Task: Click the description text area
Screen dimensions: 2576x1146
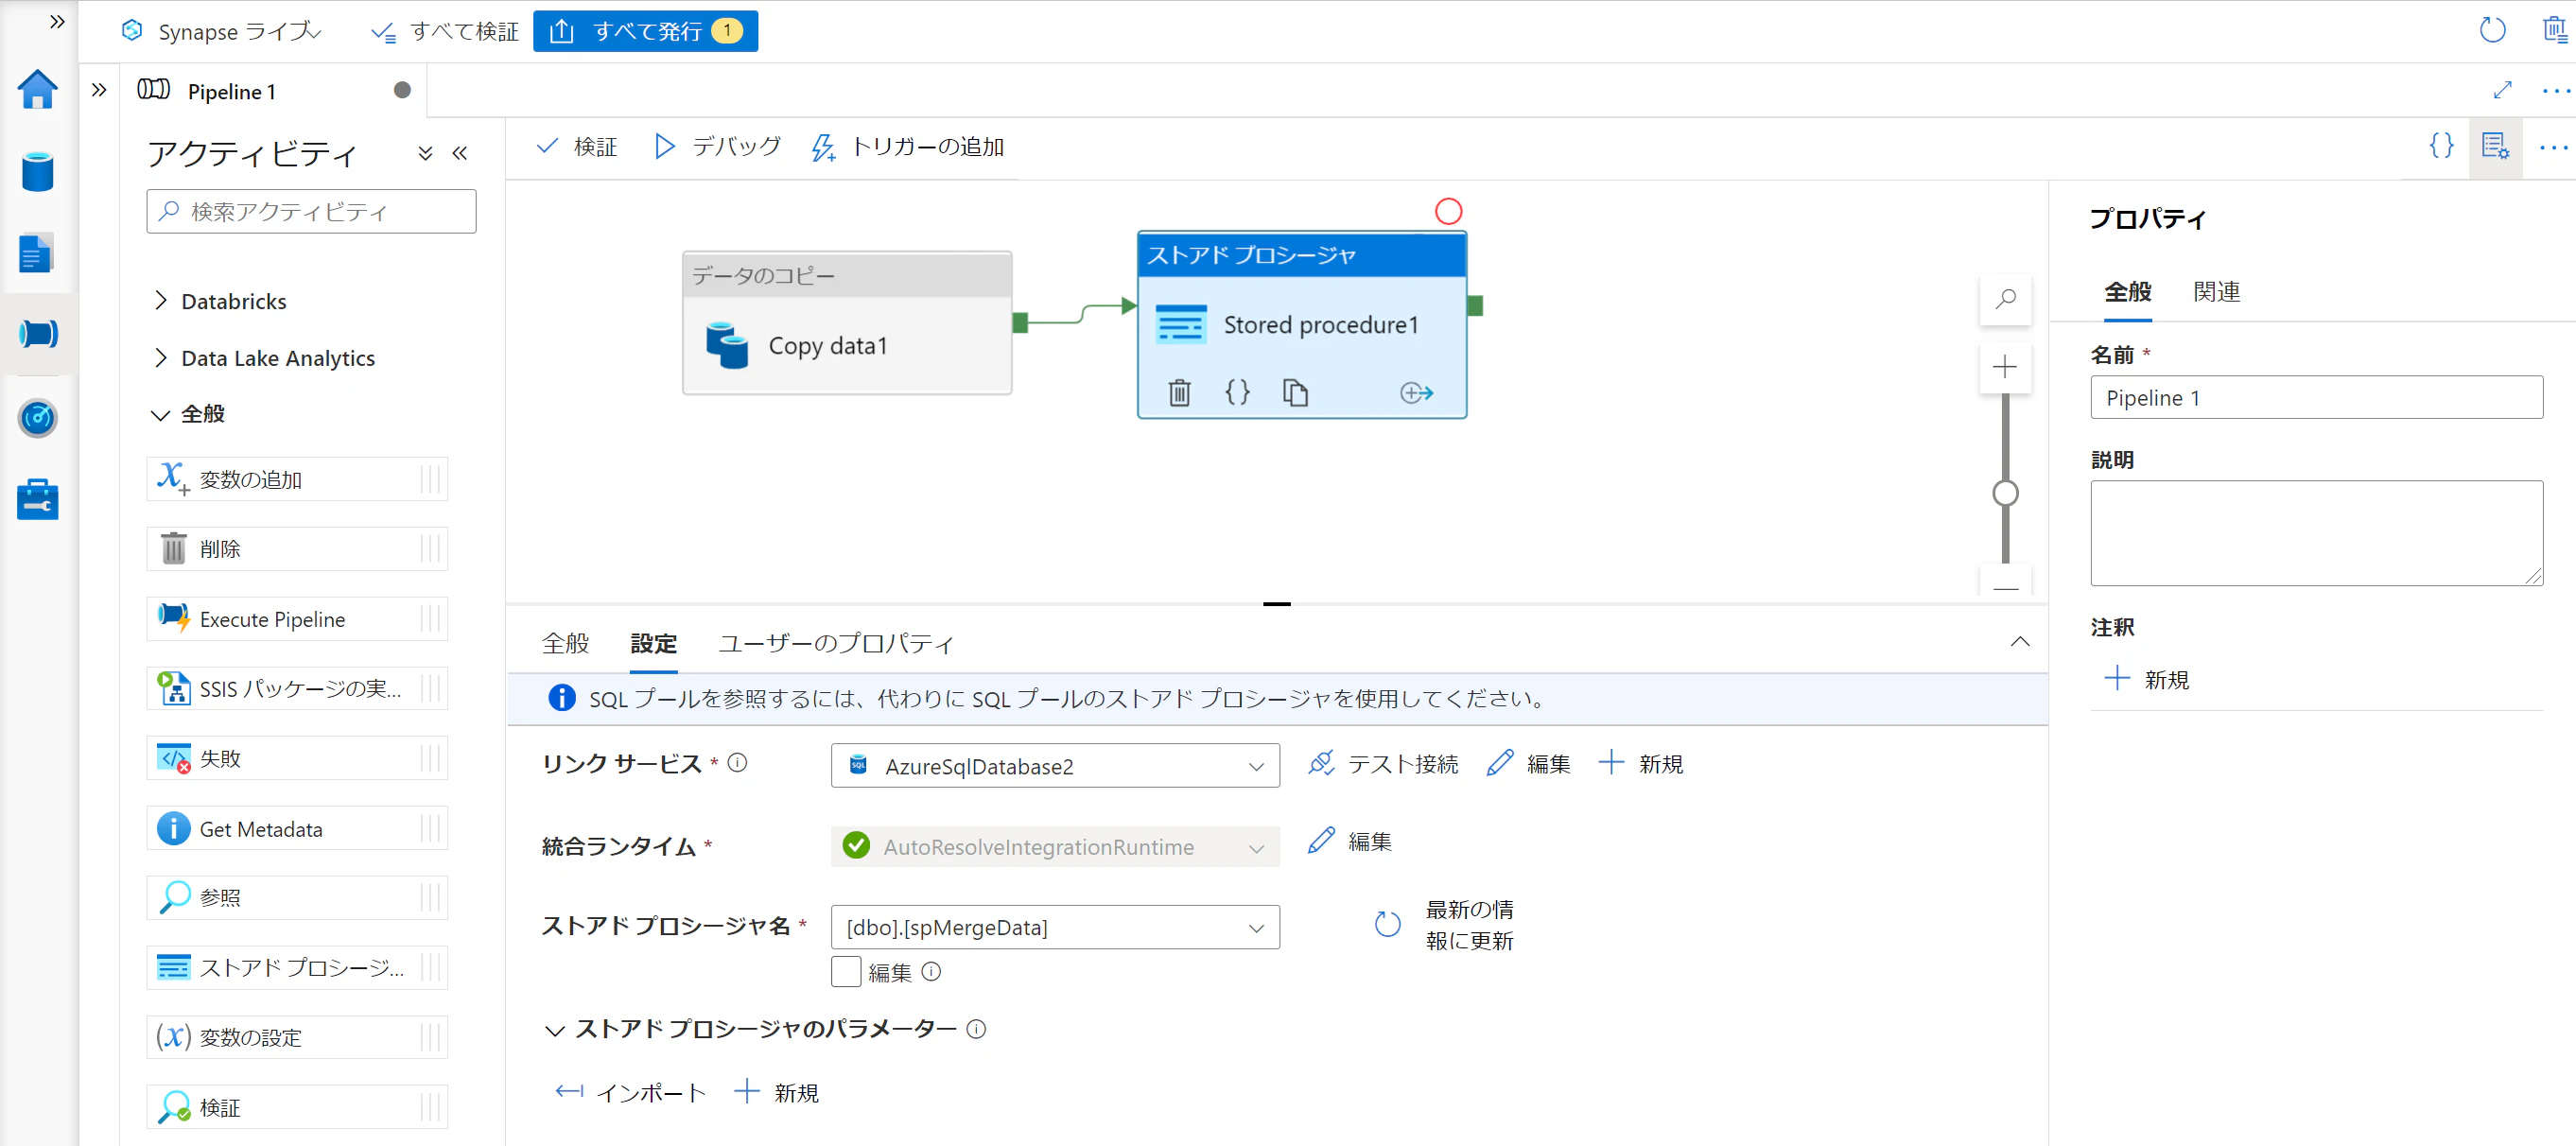Action: pos(2316,533)
